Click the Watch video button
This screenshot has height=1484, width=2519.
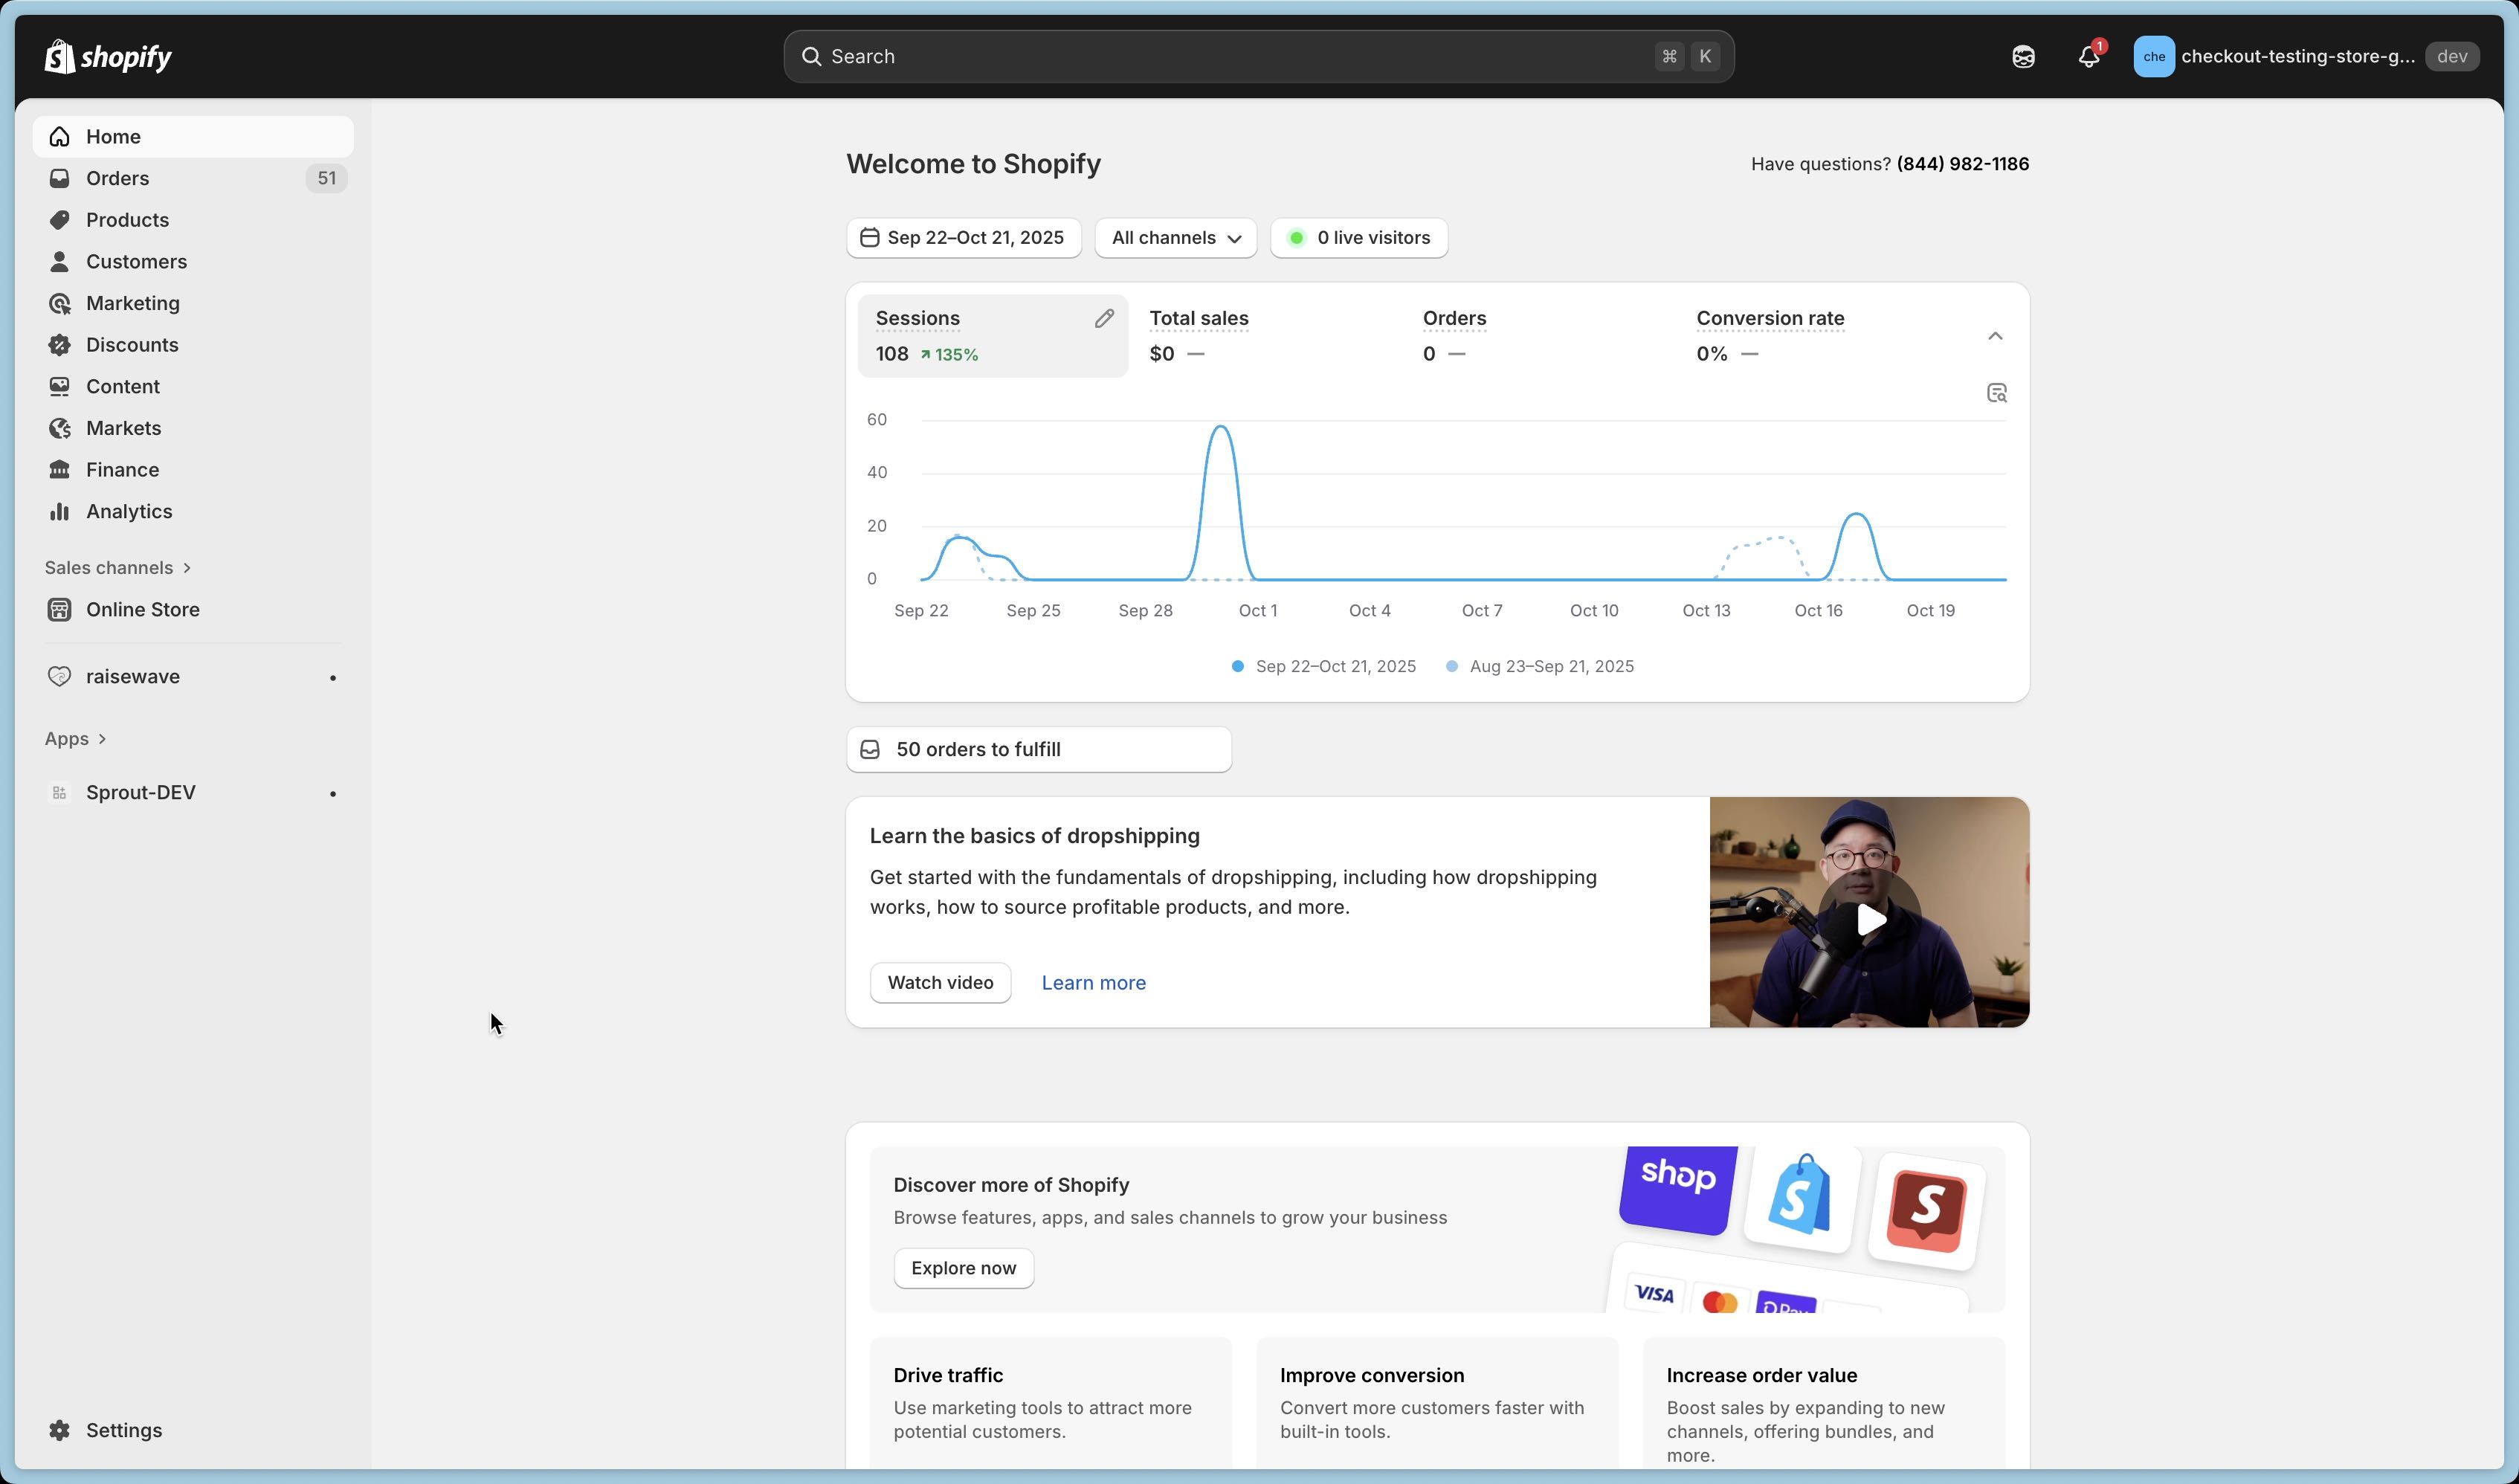click(x=940, y=983)
